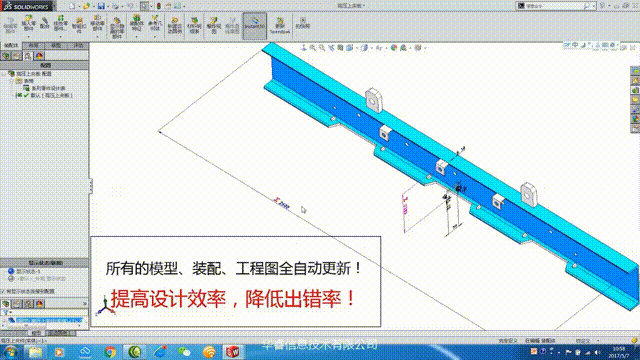Screen dimensions: 640x360
Task: Open Chrome from the Windows taskbar
Action: pos(109,352)
